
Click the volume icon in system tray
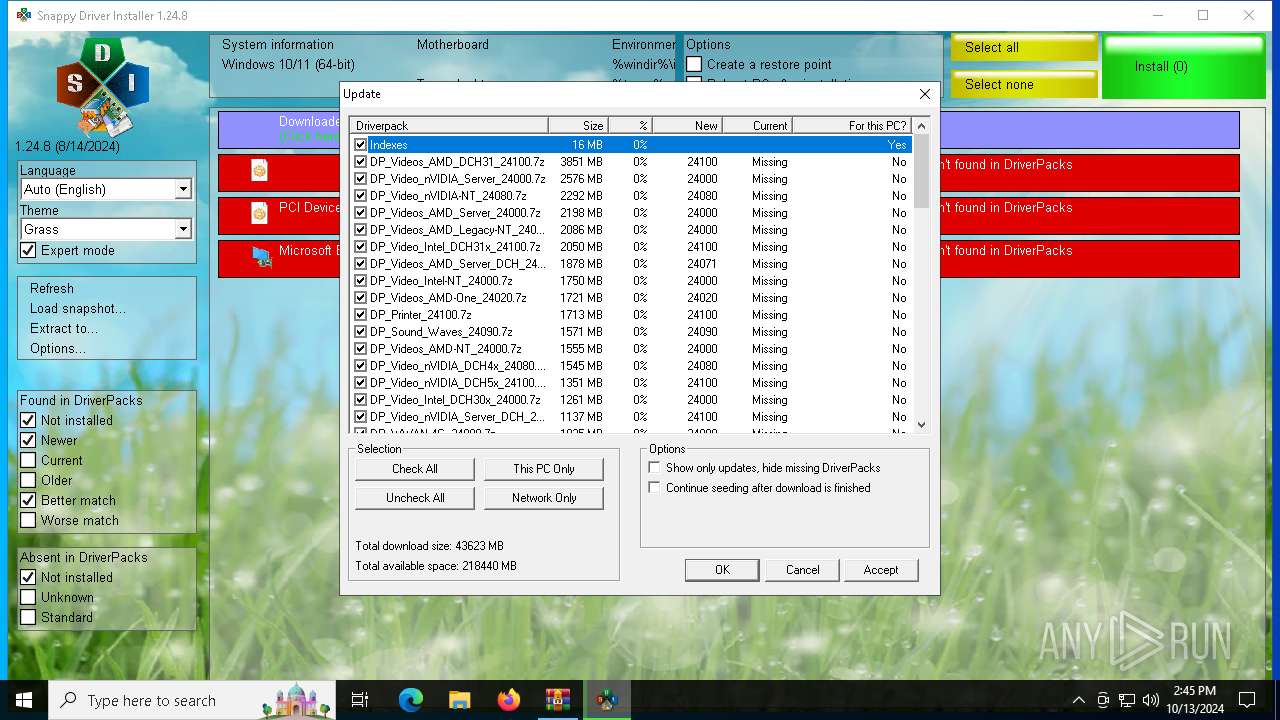[x=1151, y=700]
